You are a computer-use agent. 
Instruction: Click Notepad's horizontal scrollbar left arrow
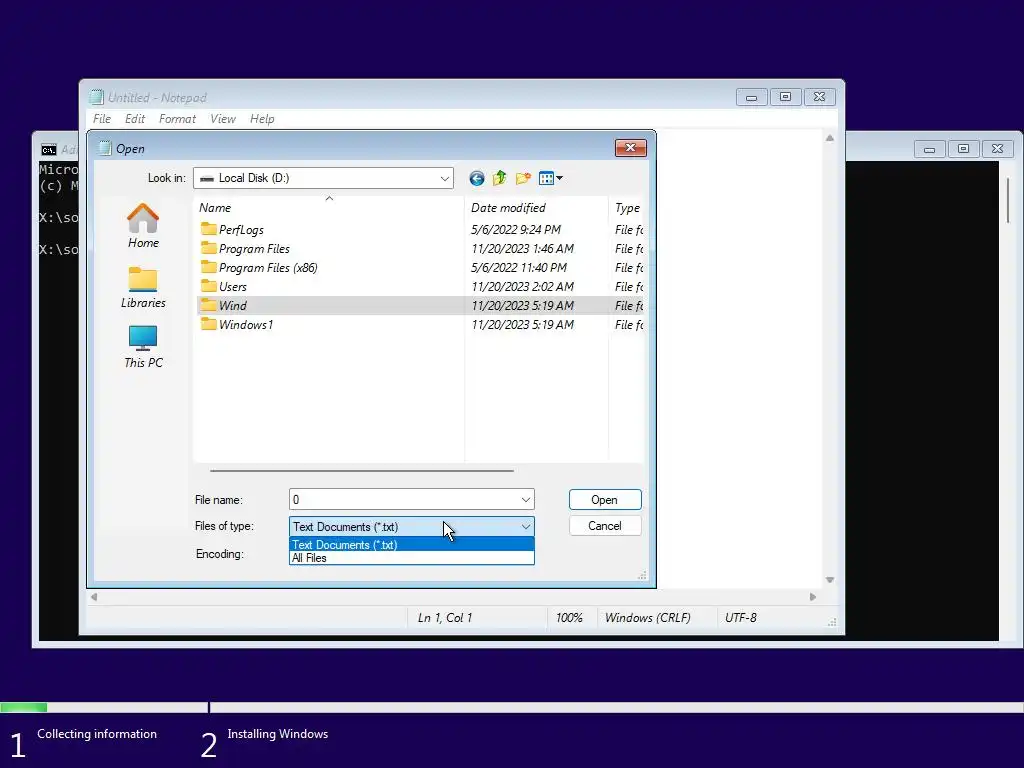pos(94,597)
